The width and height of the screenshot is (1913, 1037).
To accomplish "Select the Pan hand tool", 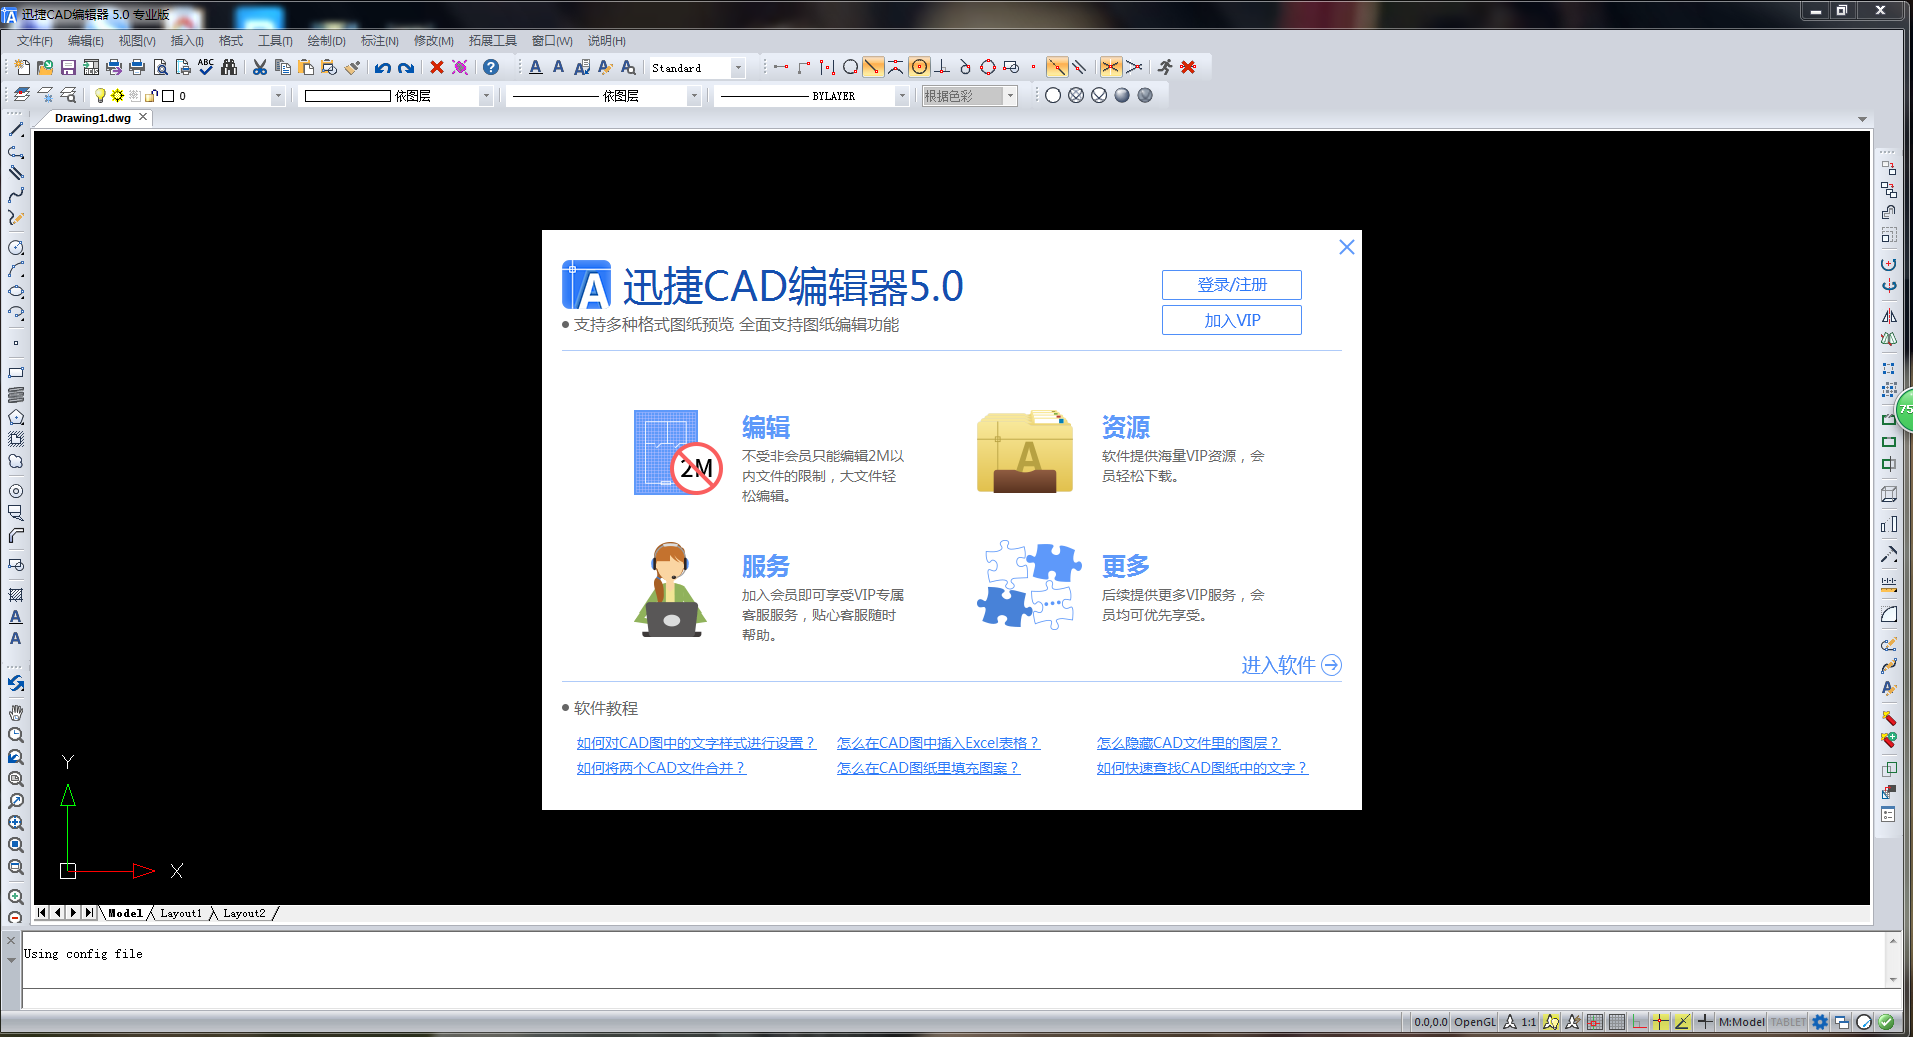I will [x=16, y=712].
